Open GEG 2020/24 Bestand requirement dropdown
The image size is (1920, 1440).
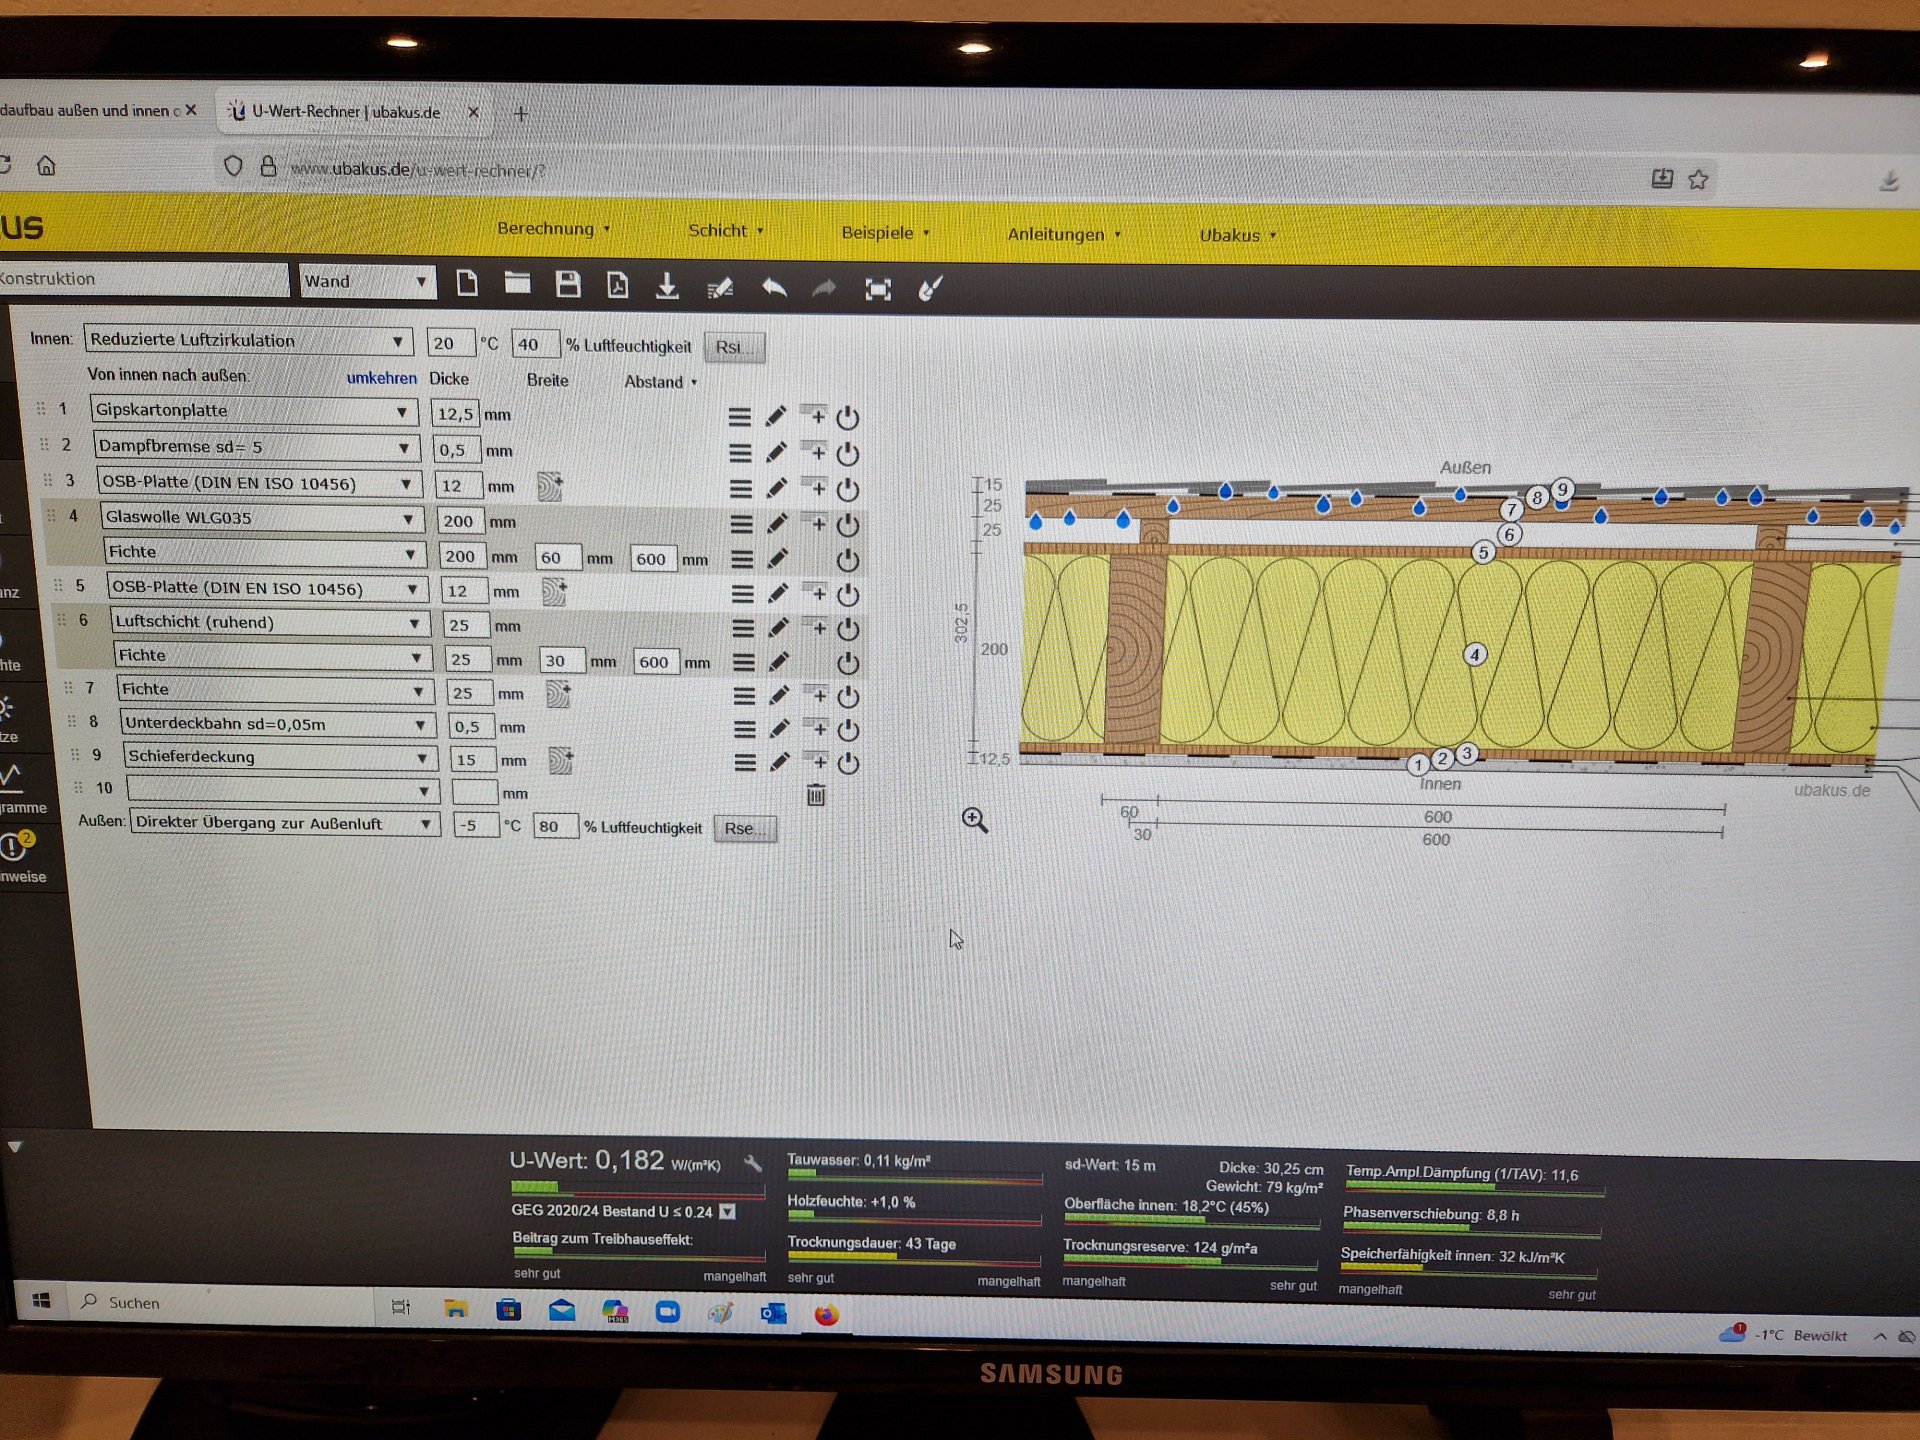pos(728,1212)
